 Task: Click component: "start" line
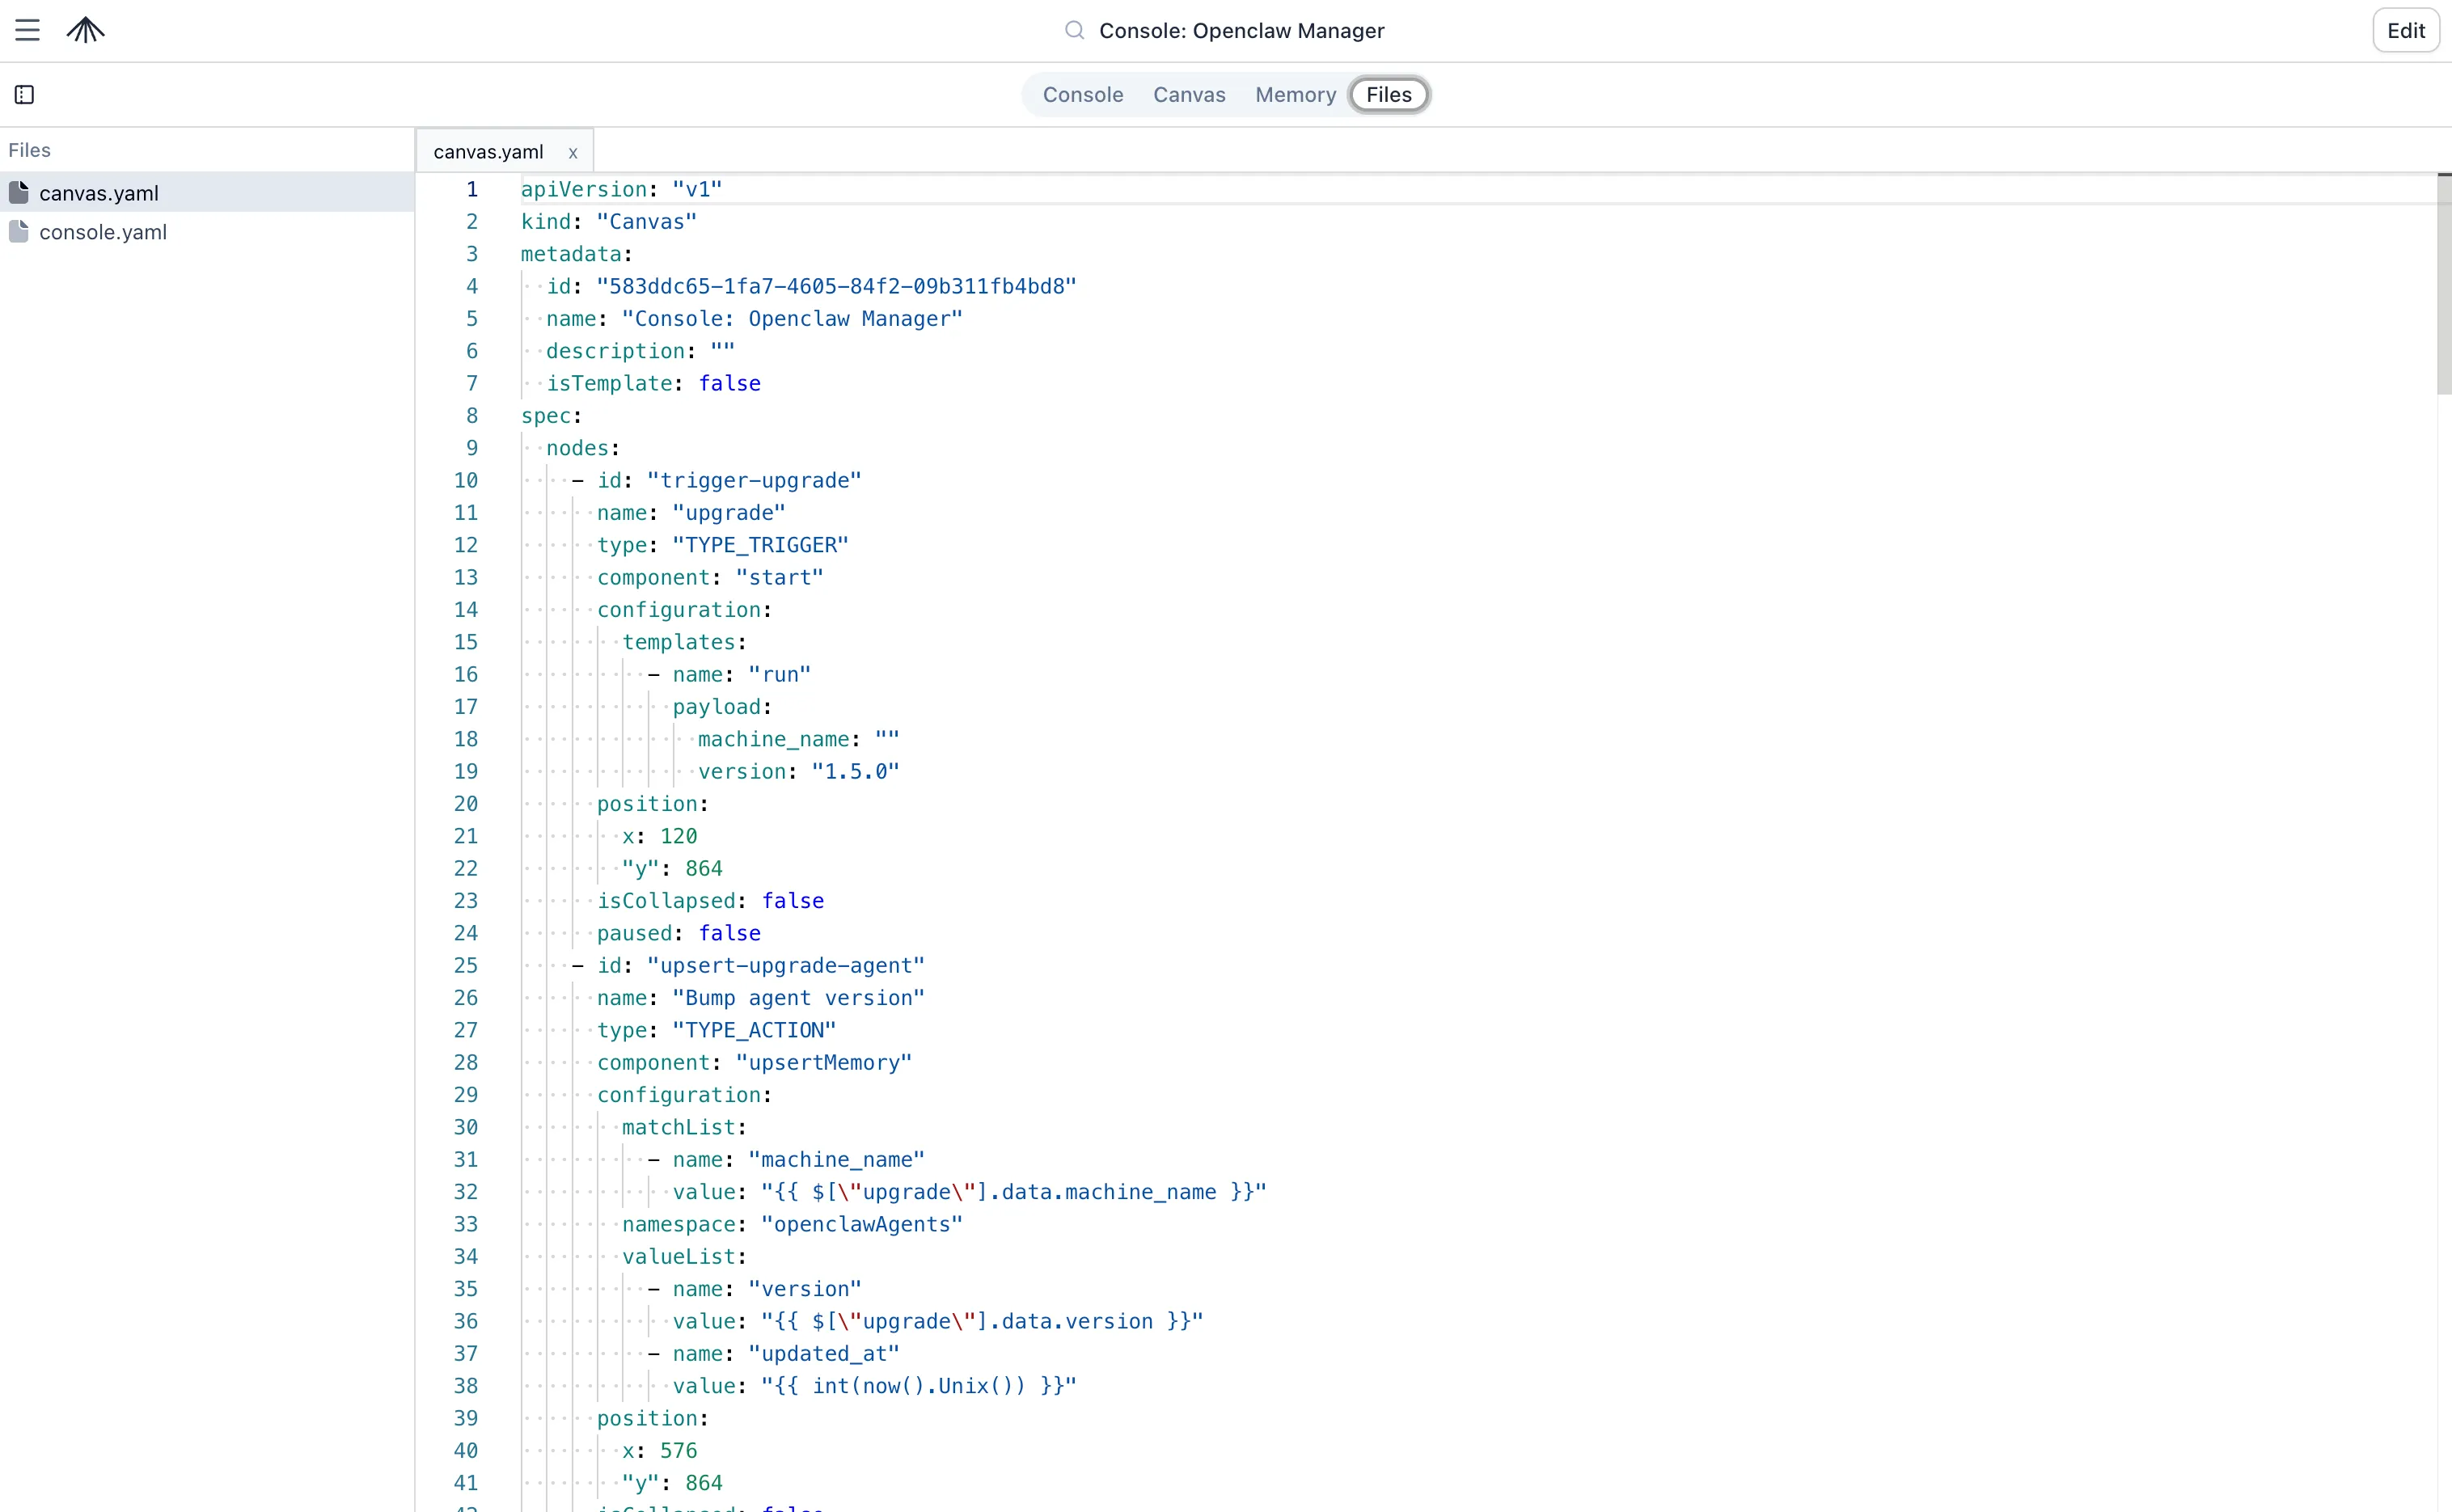click(x=710, y=577)
